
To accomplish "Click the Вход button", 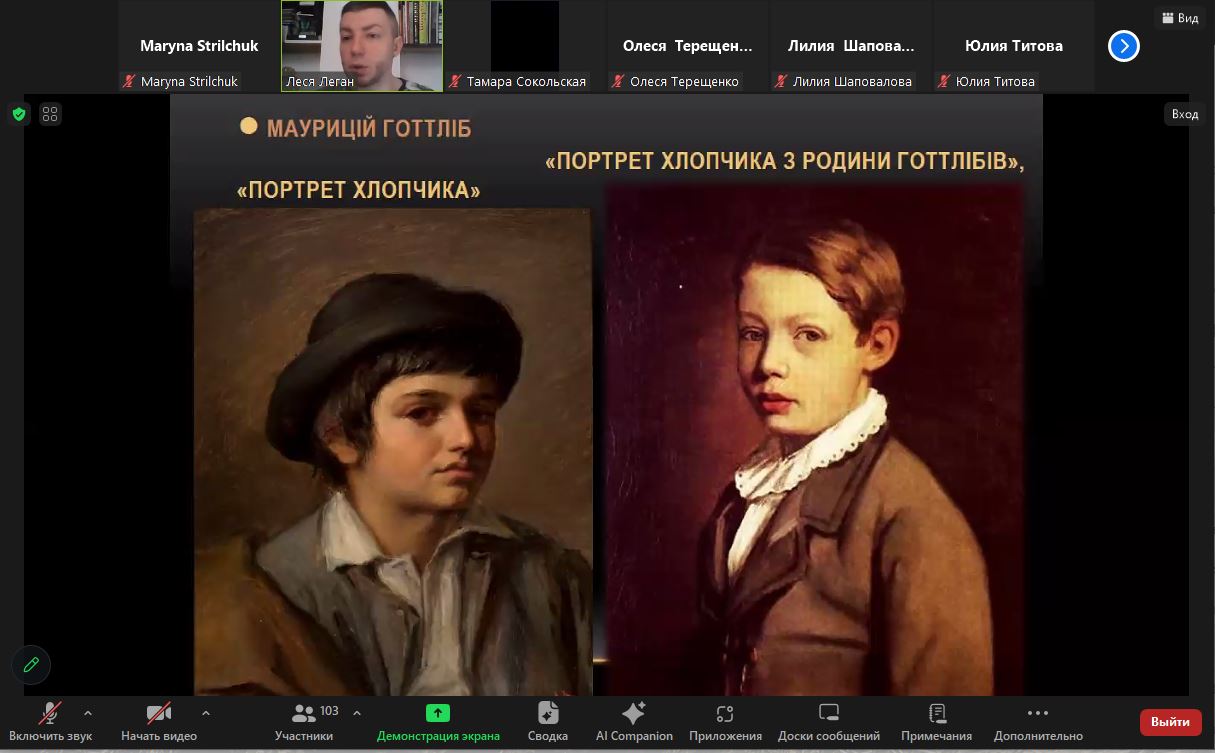I will (1185, 114).
